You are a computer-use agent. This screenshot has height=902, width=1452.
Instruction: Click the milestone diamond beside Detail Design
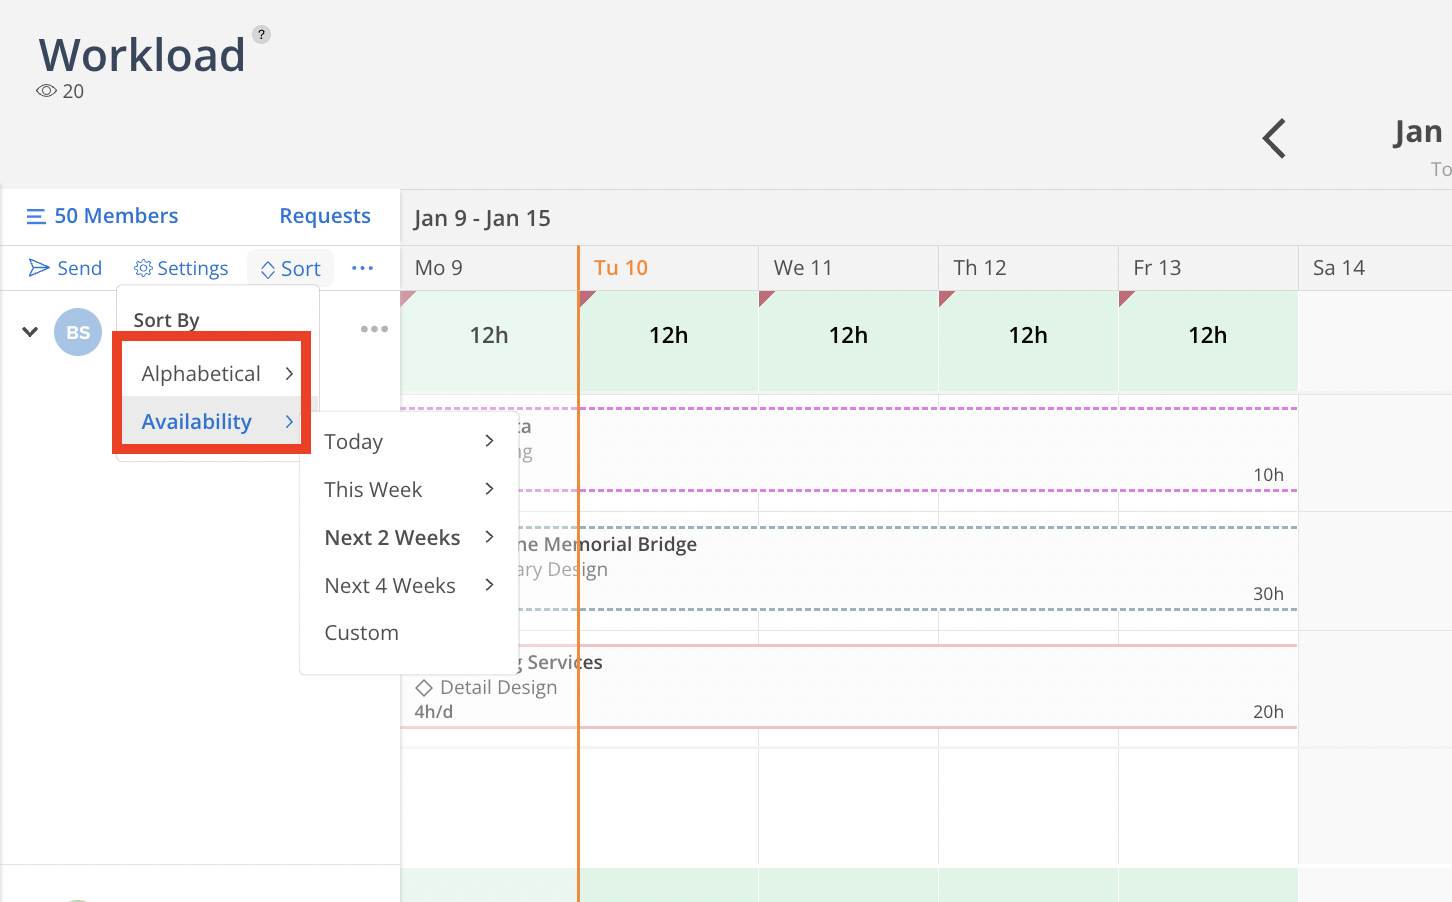[x=424, y=687]
